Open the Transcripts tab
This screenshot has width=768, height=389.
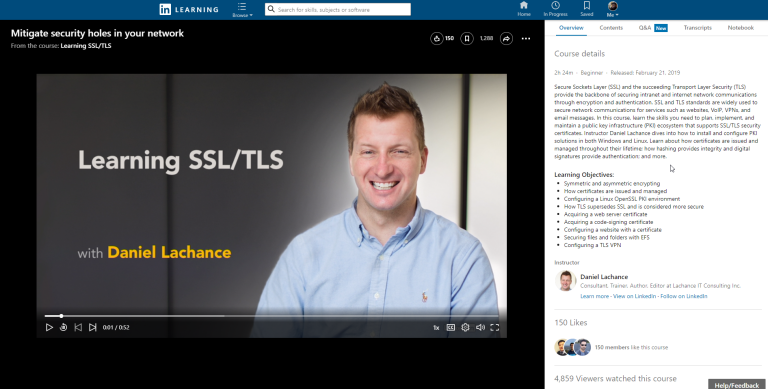tap(697, 28)
